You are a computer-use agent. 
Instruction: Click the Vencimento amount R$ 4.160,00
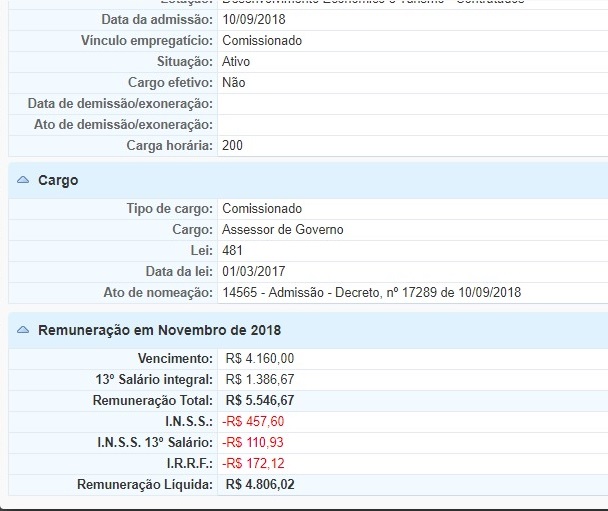coord(260,358)
